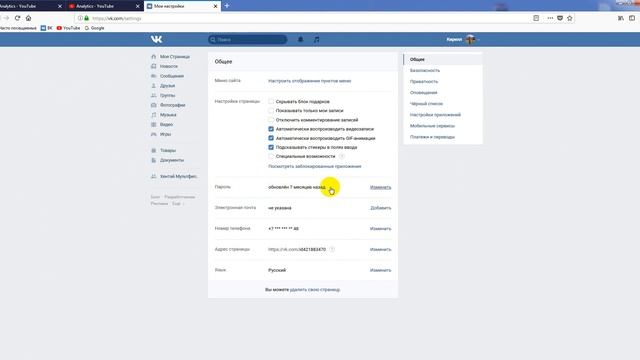Viewport: 640px width, 360px height.
Task: Uncheck Автоматически воспроизводить видеозаписи
Action: pyautogui.click(x=271, y=129)
